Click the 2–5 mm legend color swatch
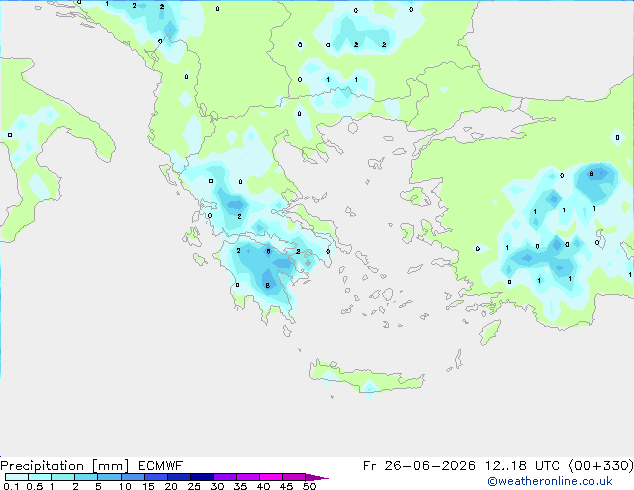The width and height of the screenshot is (634, 490). [86, 477]
